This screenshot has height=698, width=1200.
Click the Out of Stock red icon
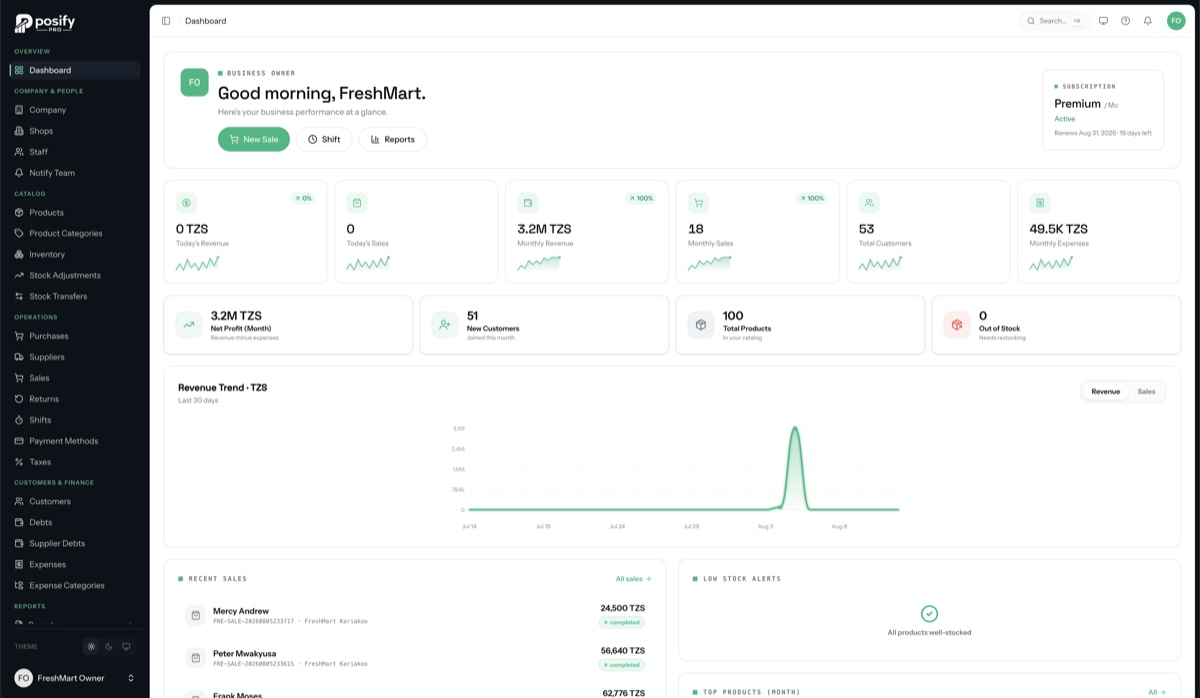[x=957, y=325]
